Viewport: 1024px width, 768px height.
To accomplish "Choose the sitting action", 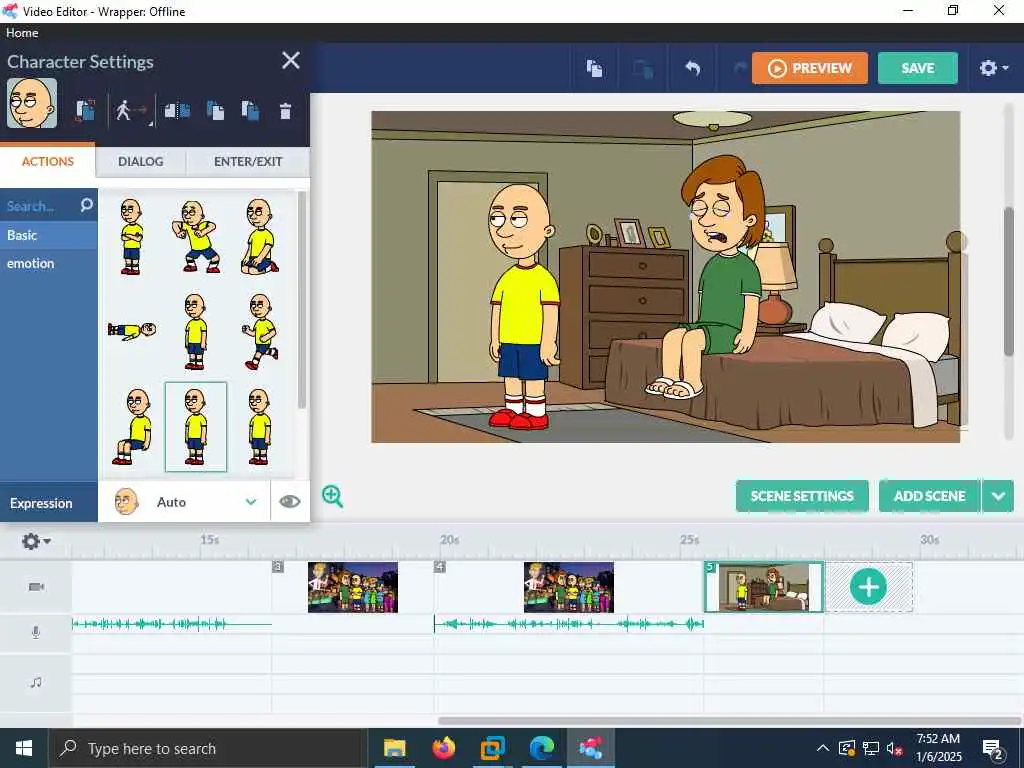I will pyautogui.click(x=133, y=427).
